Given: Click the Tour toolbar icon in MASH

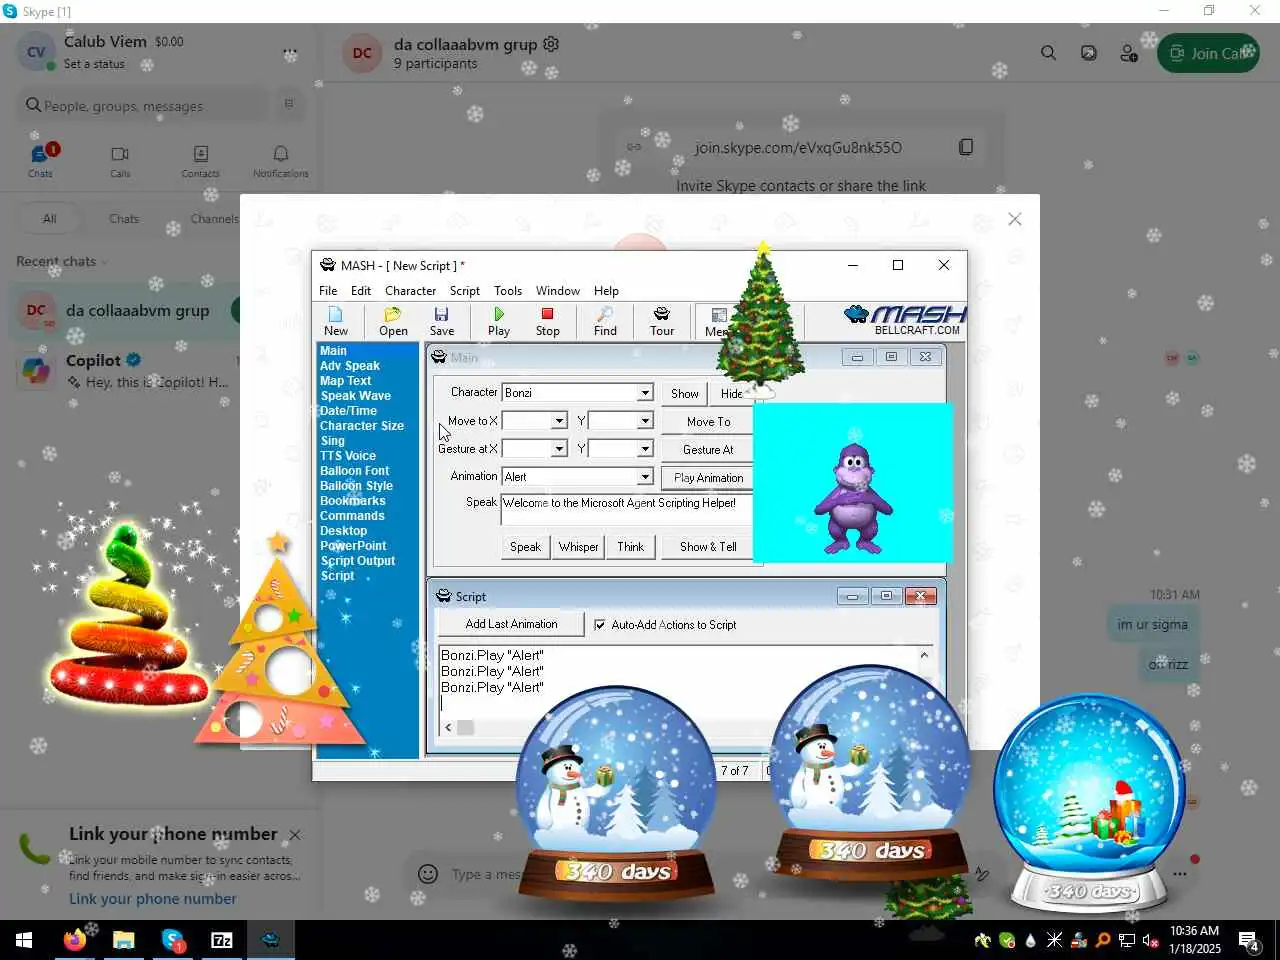Looking at the screenshot, I should click(x=662, y=321).
